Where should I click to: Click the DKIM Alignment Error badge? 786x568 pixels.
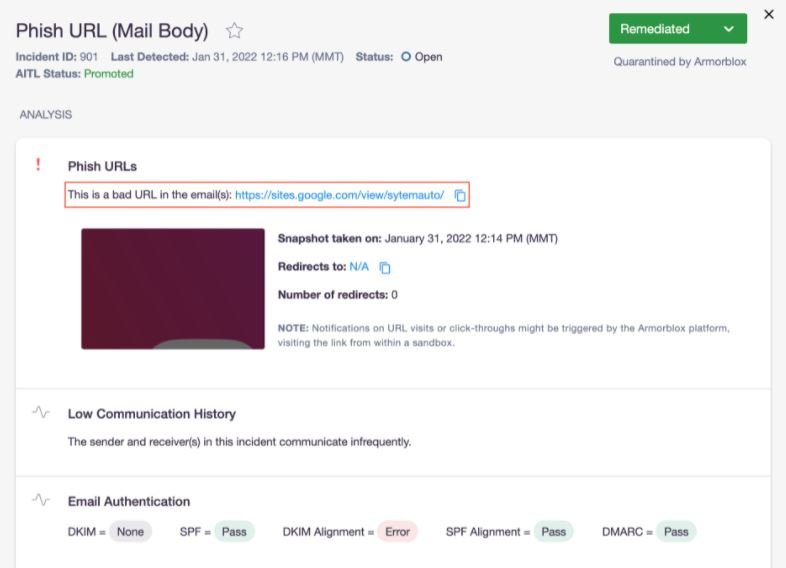point(397,531)
